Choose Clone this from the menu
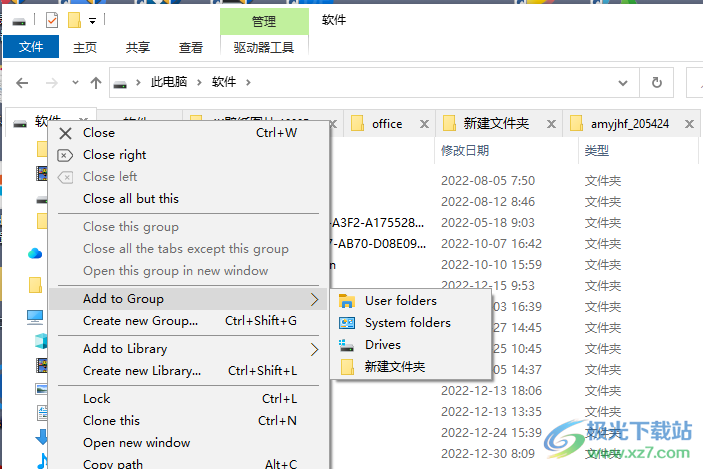703x469 pixels. click(188, 421)
